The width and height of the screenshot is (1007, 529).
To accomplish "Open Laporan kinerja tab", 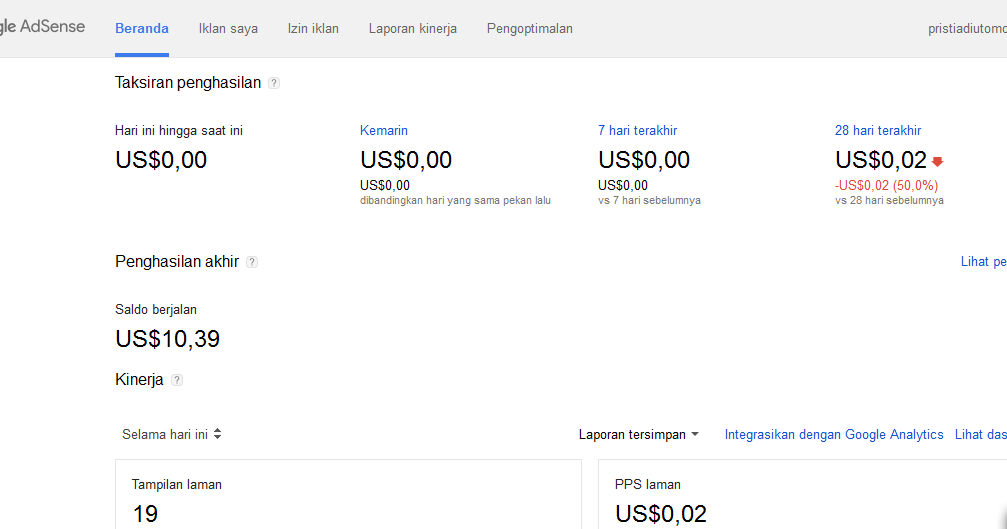I will click(x=413, y=29).
